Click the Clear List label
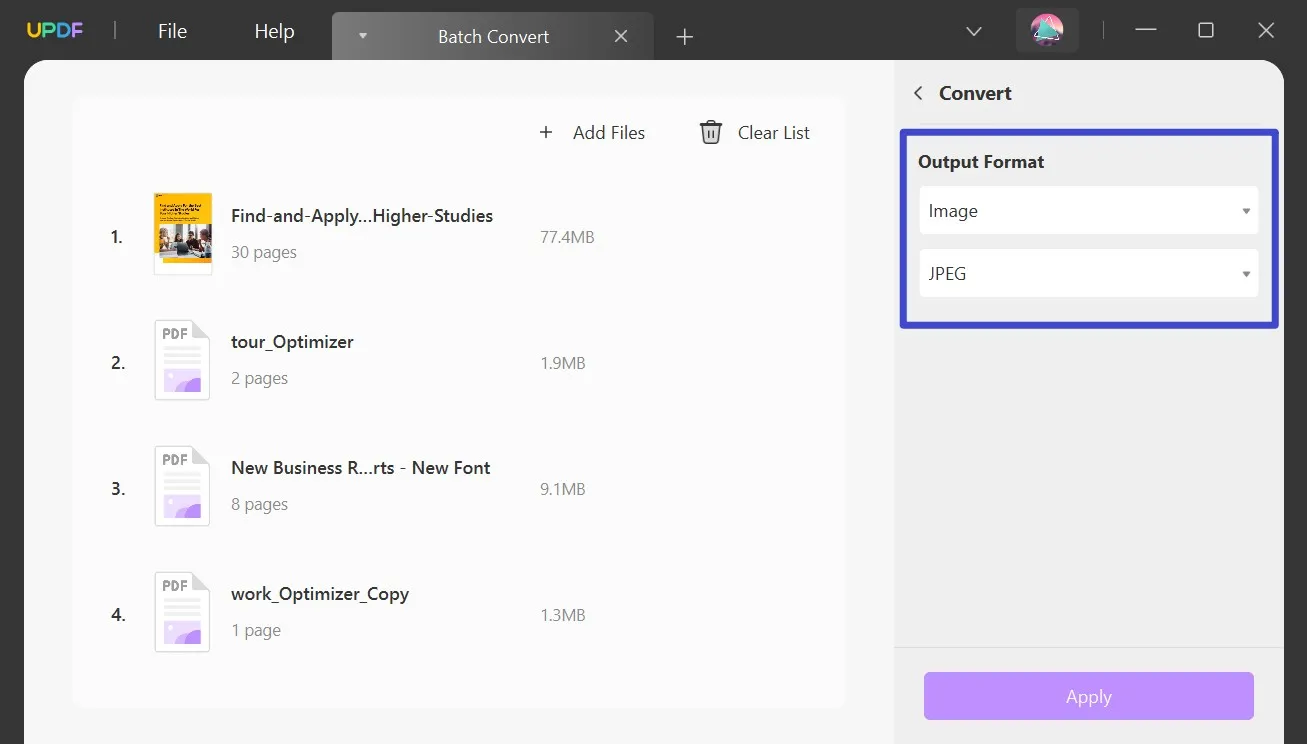The height and width of the screenshot is (744, 1307). (x=774, y=132)
